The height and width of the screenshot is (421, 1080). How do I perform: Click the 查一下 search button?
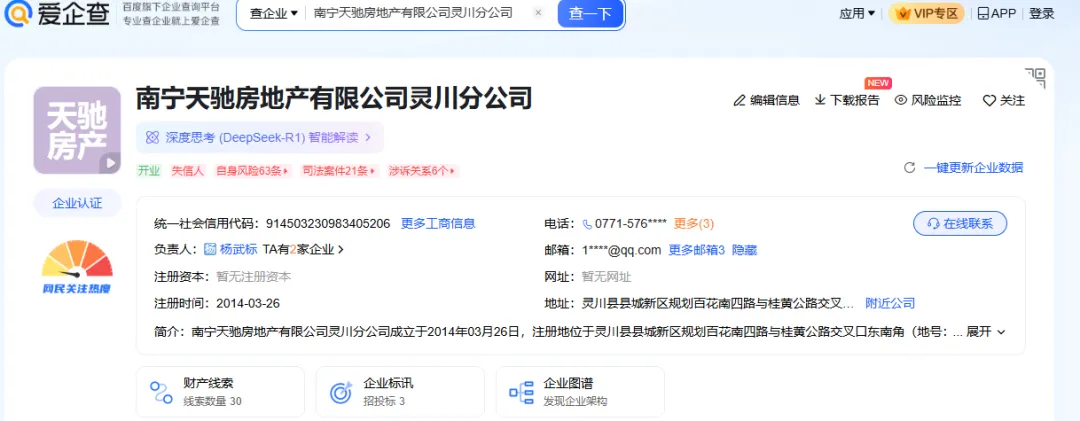coord(590,13)
